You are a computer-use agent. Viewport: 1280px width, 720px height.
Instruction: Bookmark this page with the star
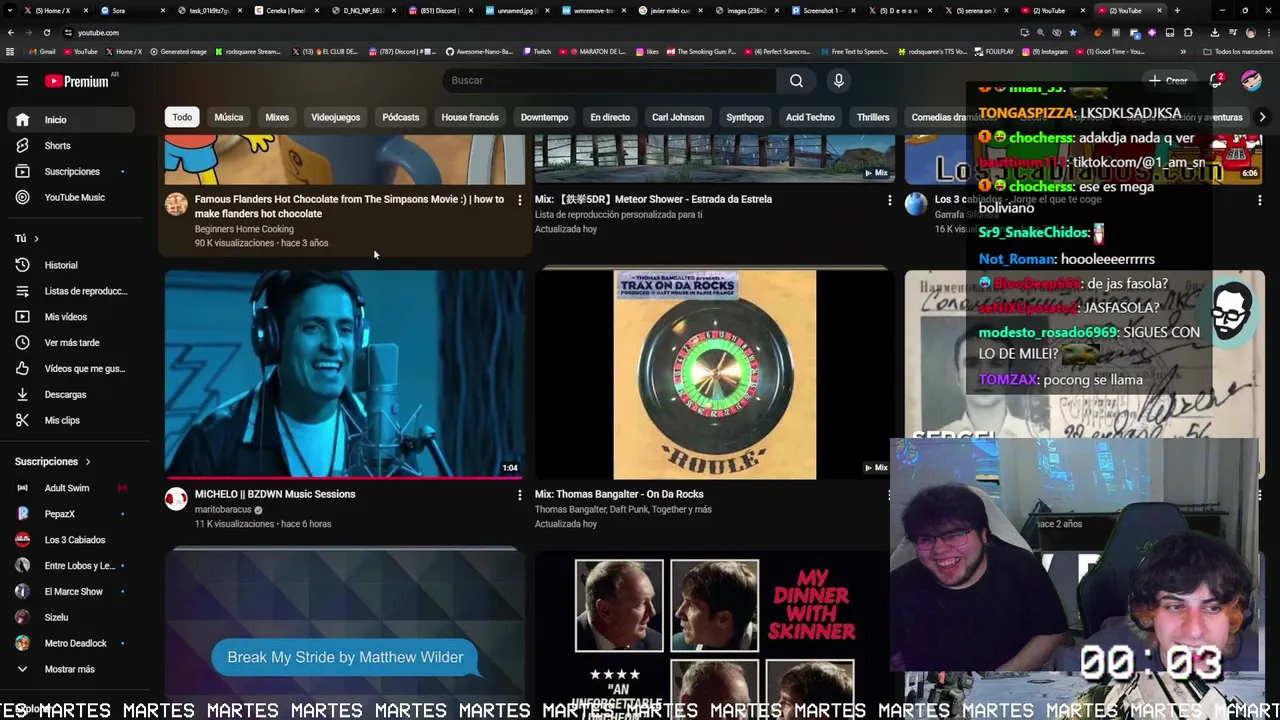[x=1072, y=32]
